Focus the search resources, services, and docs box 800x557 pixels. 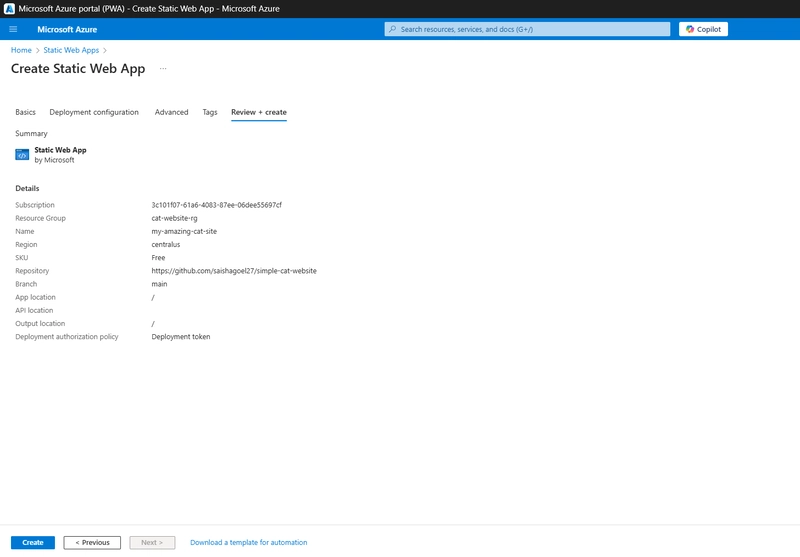point(527,29)
